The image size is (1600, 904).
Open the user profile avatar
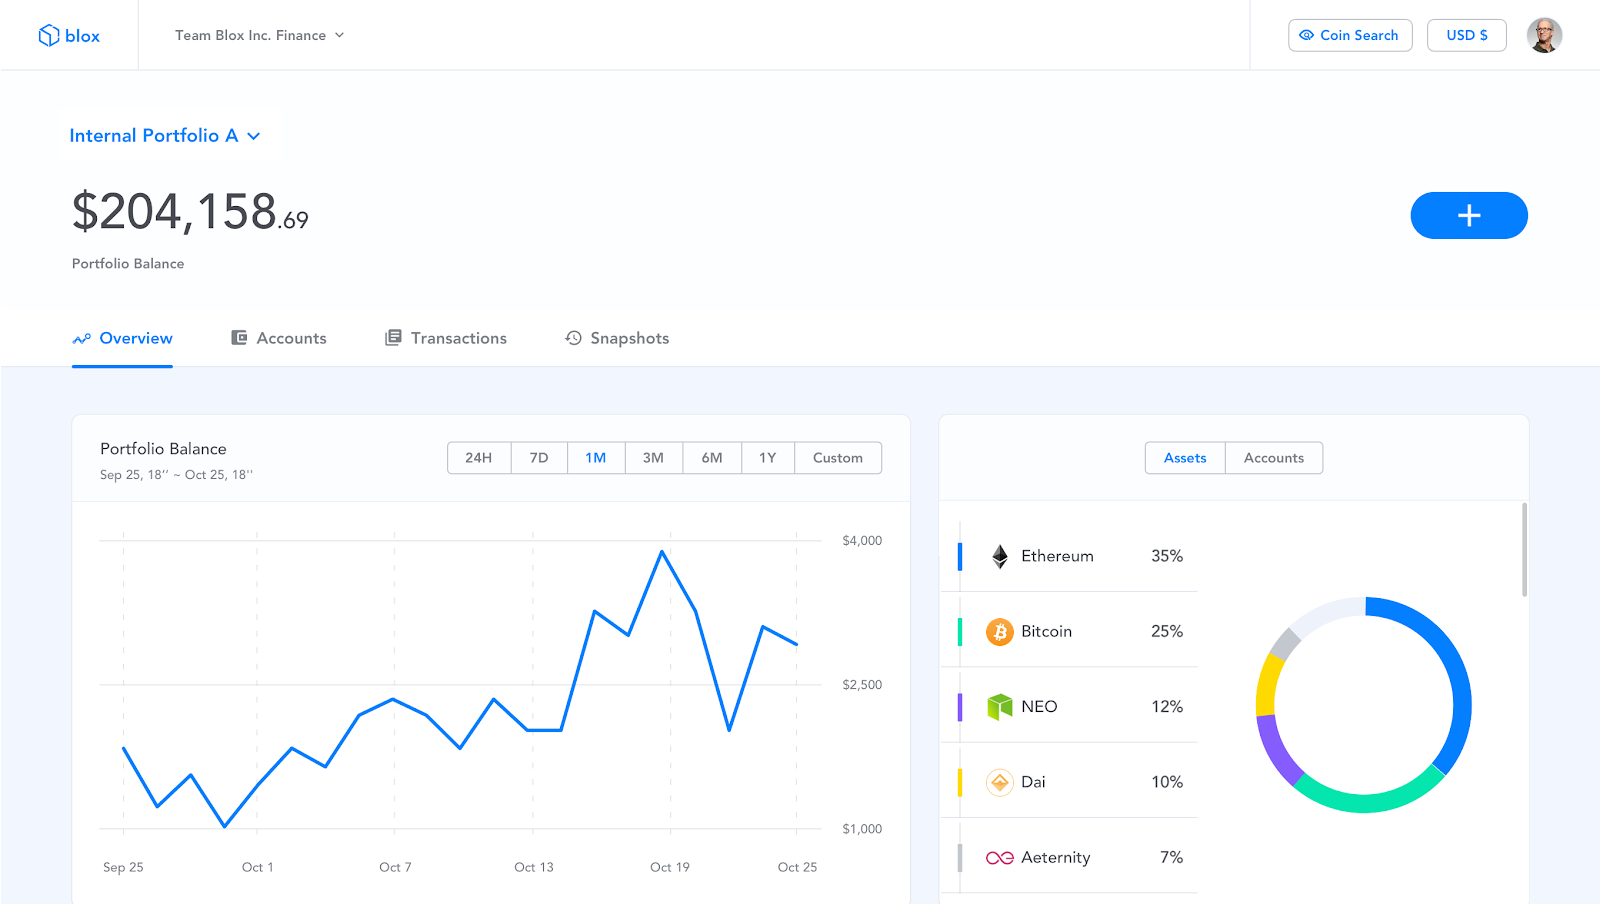coord(1544,35)
